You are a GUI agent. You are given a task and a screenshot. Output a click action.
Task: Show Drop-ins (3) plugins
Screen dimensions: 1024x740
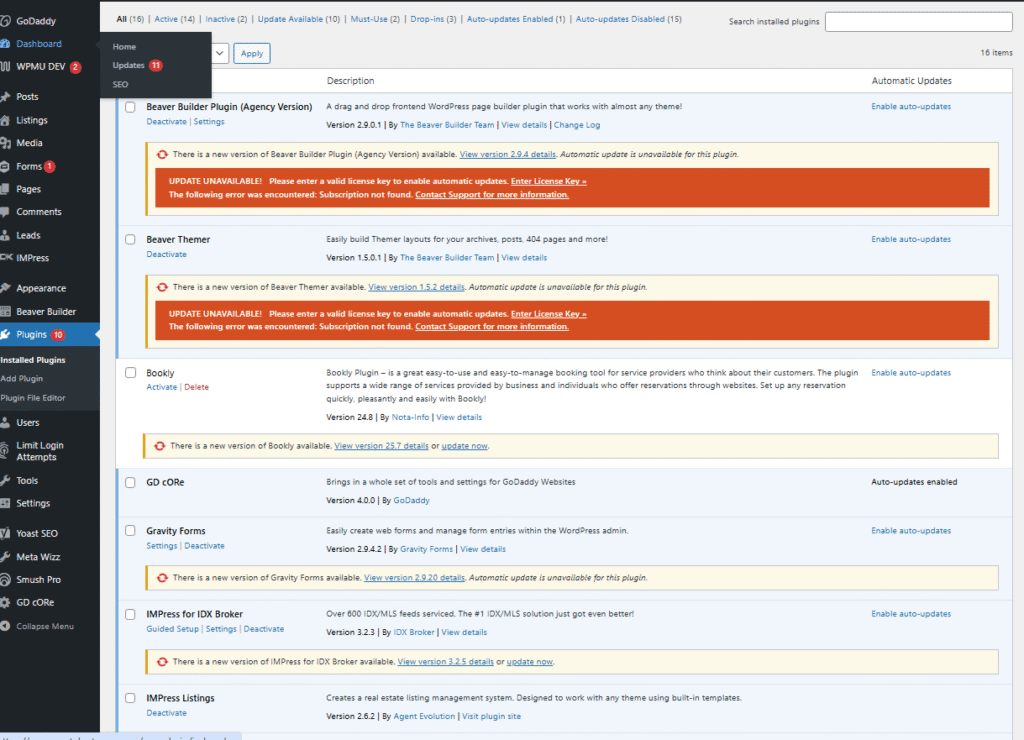pos(433,19)
